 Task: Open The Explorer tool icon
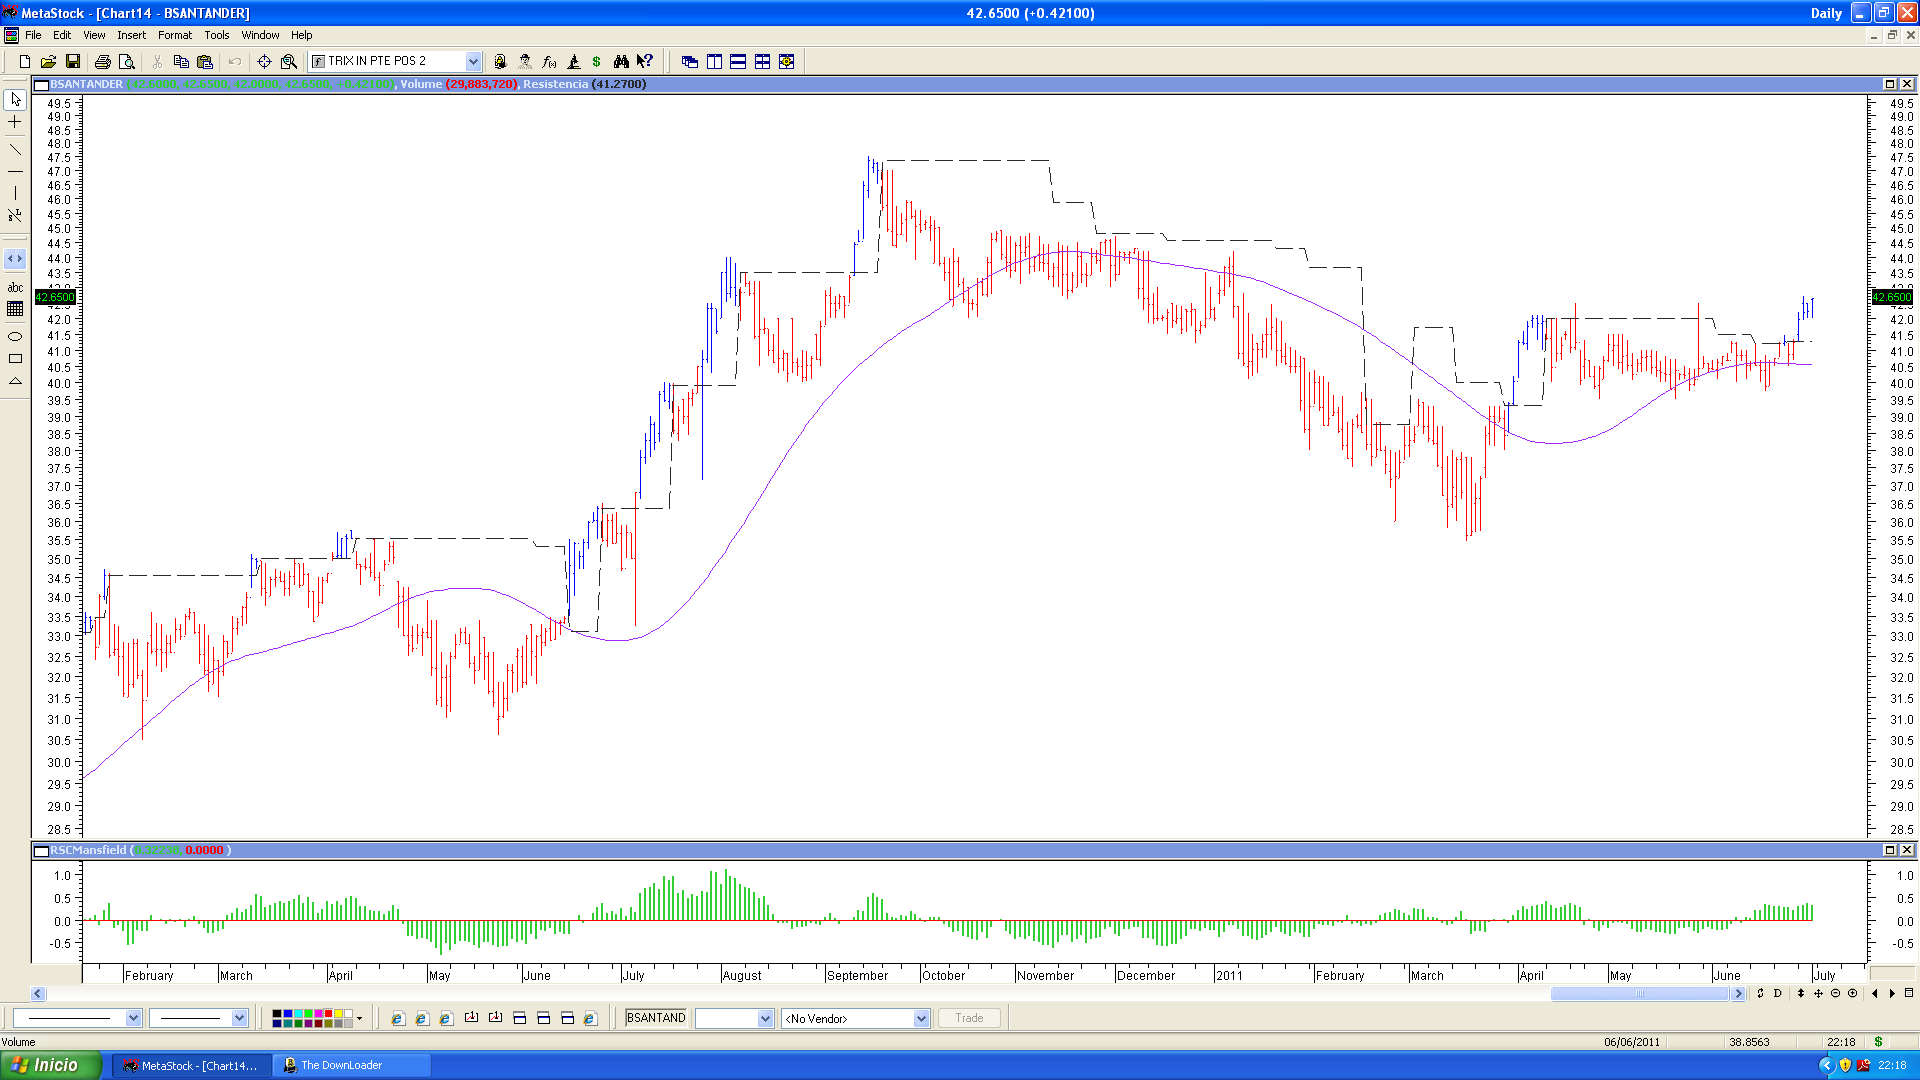click(501, 61)
